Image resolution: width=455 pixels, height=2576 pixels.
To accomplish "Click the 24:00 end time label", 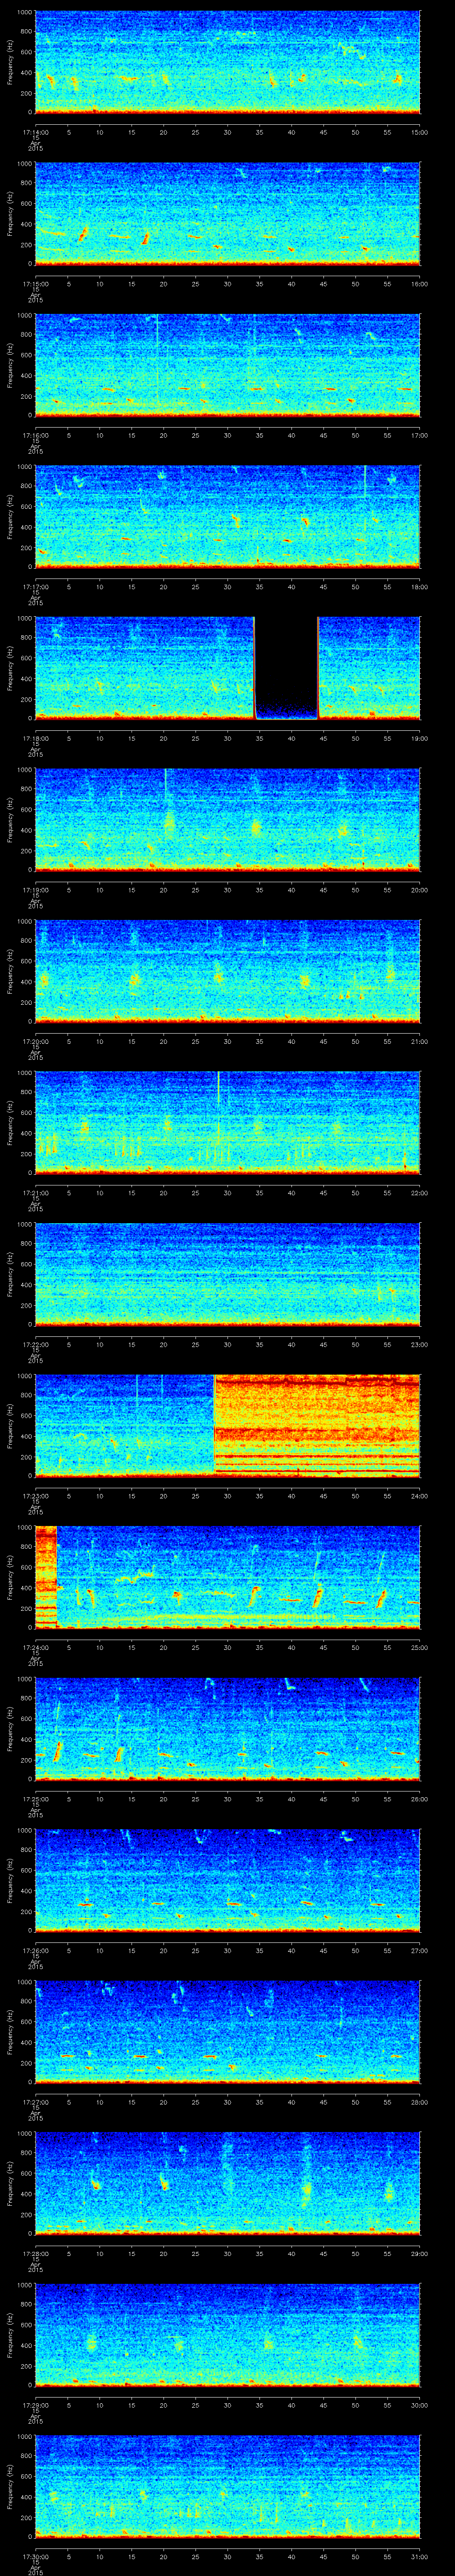I will (x=419, y=1495).
